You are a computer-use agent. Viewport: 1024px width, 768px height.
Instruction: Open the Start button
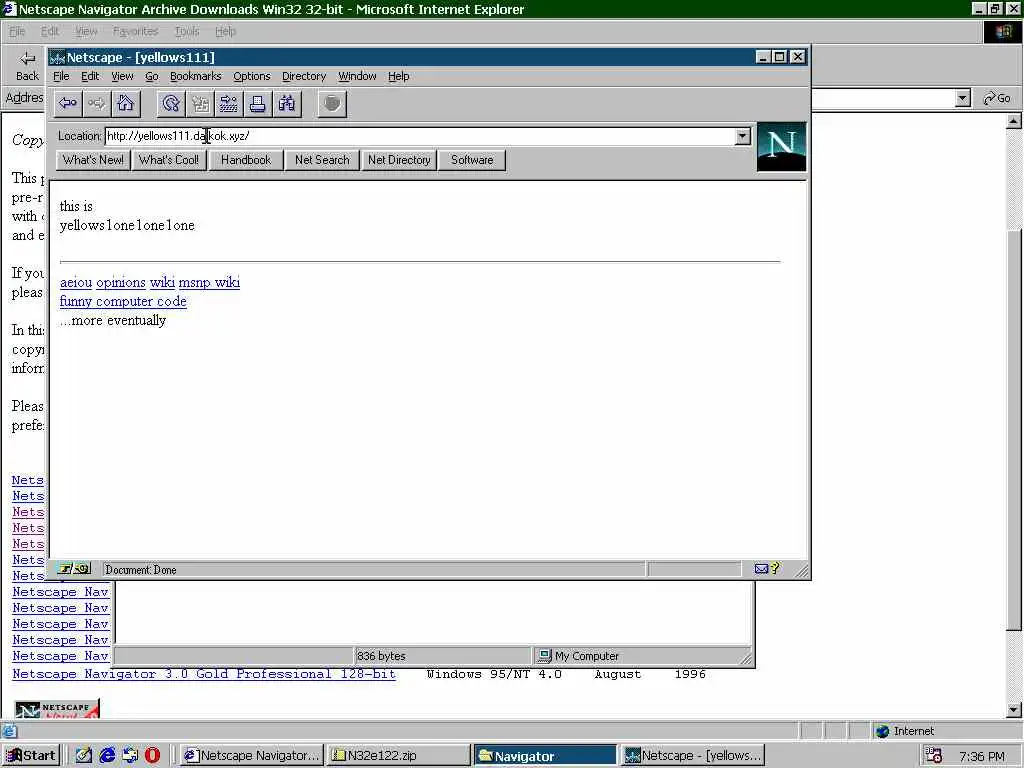click(x=31, y=756)
